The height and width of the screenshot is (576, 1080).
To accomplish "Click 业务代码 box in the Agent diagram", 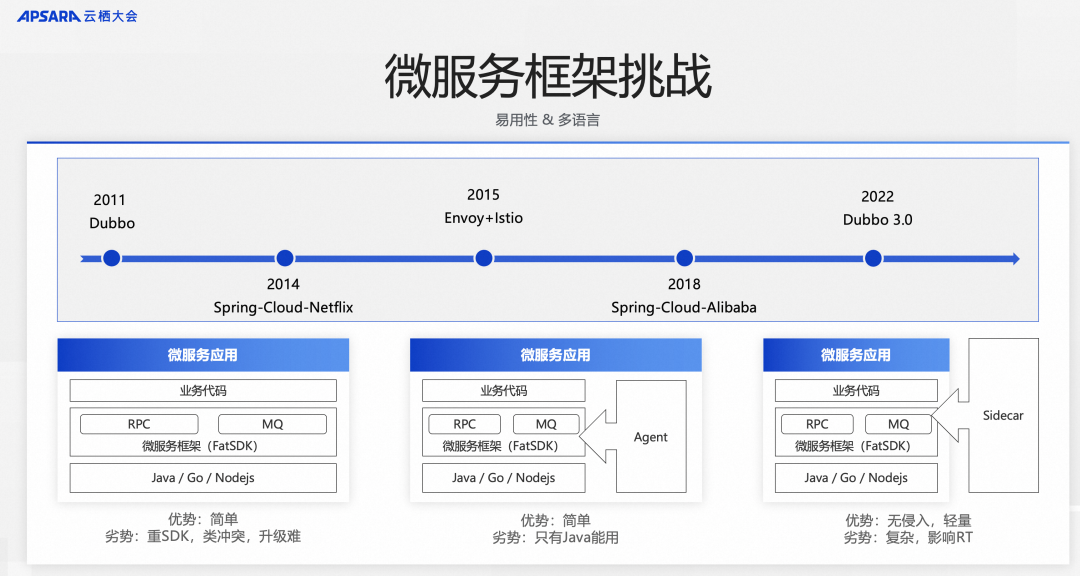I will click(x=503, y=391).
